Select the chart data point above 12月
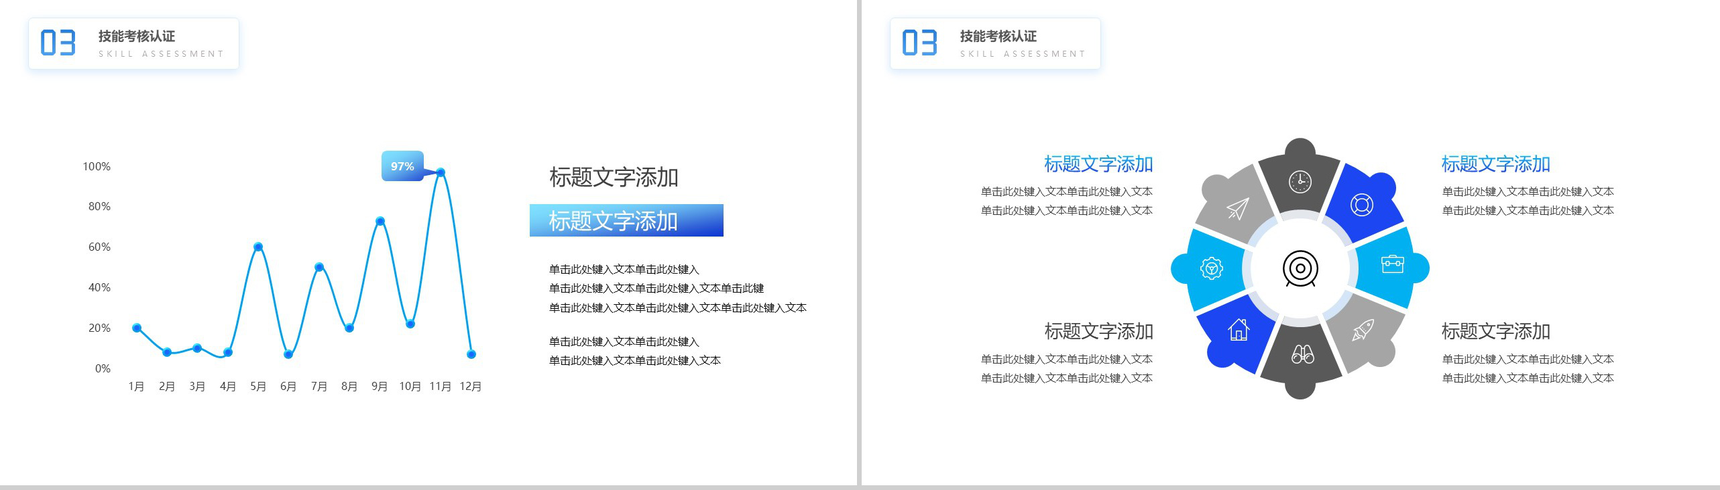Screen dimensions: 1720x490 (471, 354)
